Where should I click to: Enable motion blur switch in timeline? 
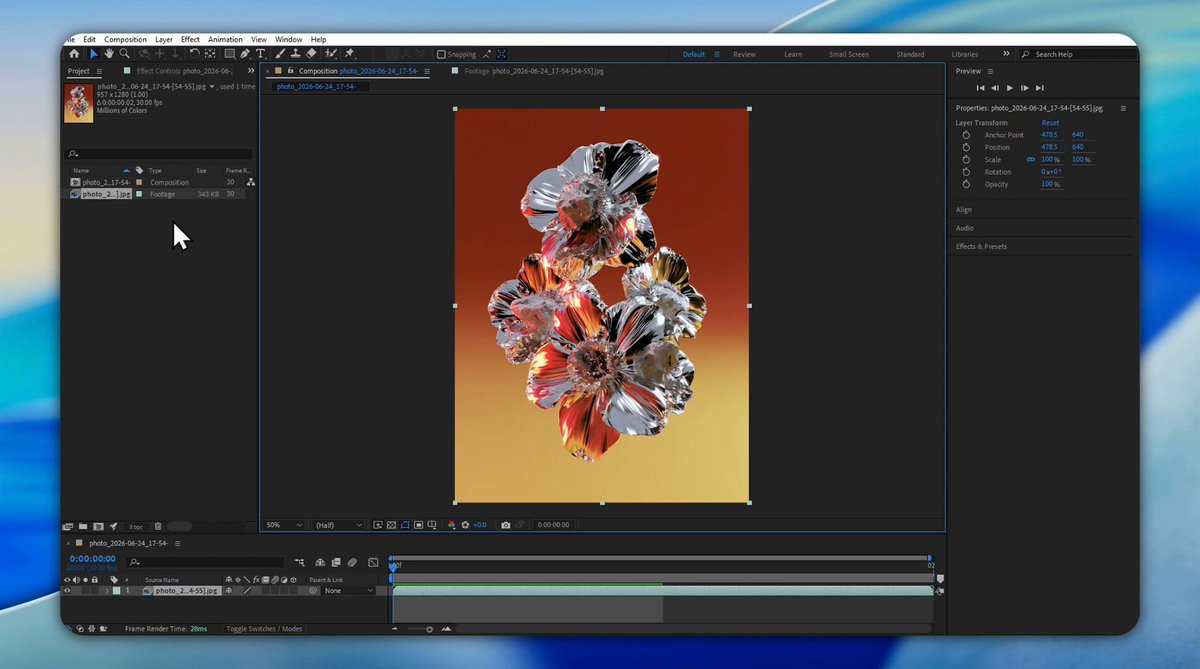click(x=352, y=562)
